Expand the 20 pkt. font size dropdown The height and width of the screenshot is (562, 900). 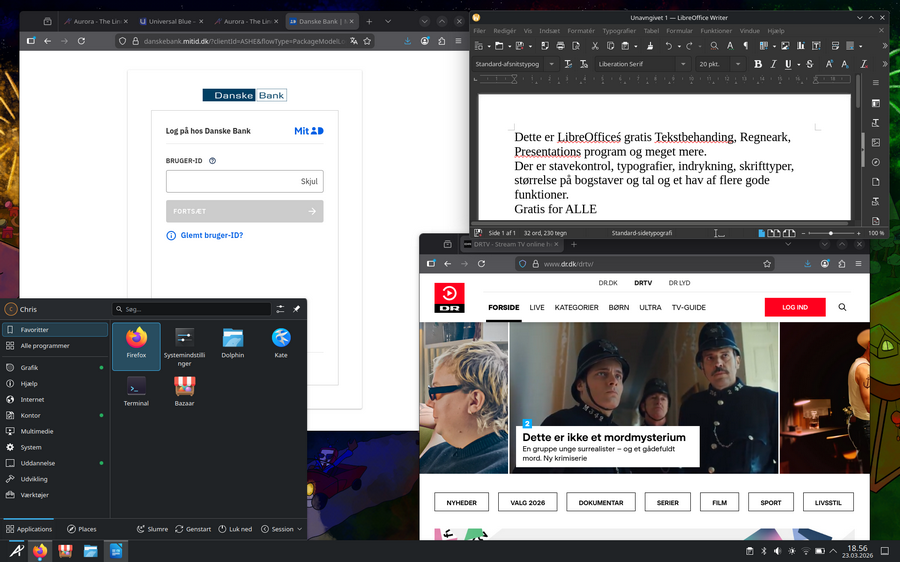click(x=739, y=64)
